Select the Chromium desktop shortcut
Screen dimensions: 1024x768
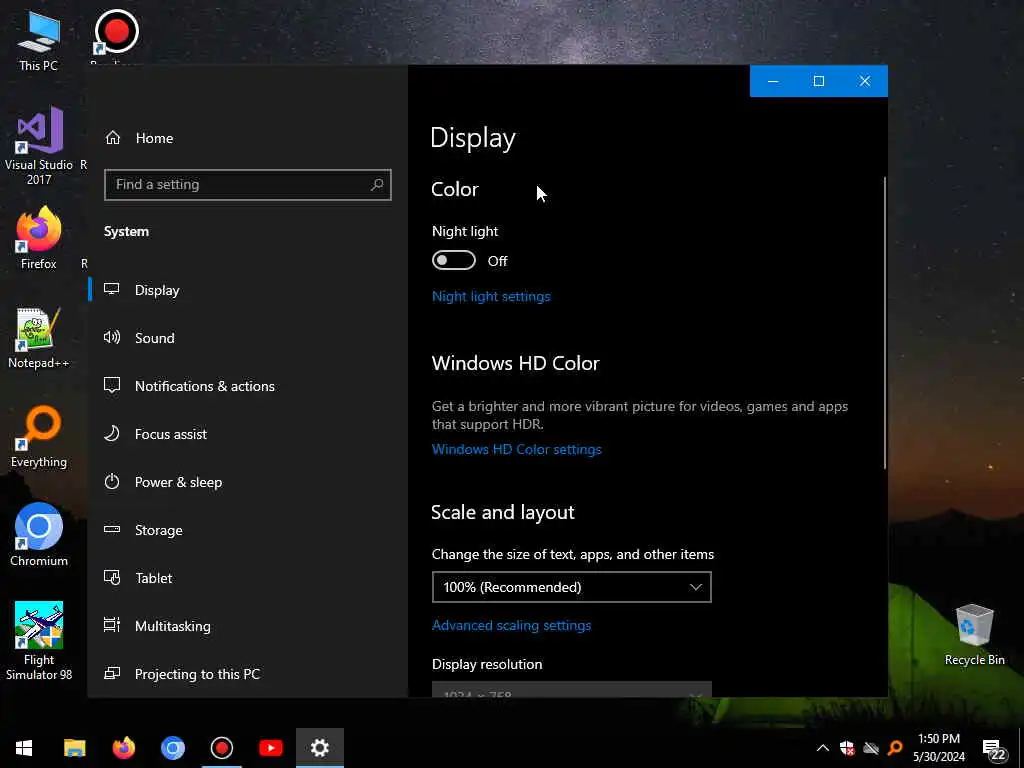pyautogui.click(x=39, y=535)
